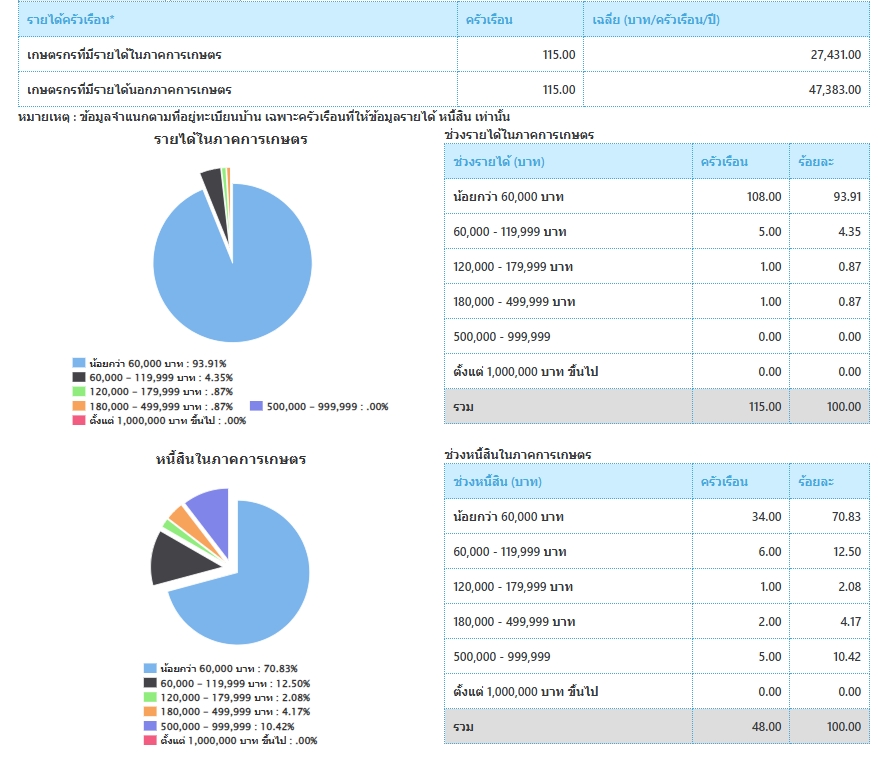This screenshot has width=885, height=768.
Task: Click the ช่วงรายได้ (บาท) column header
Action: pos(499,161)
